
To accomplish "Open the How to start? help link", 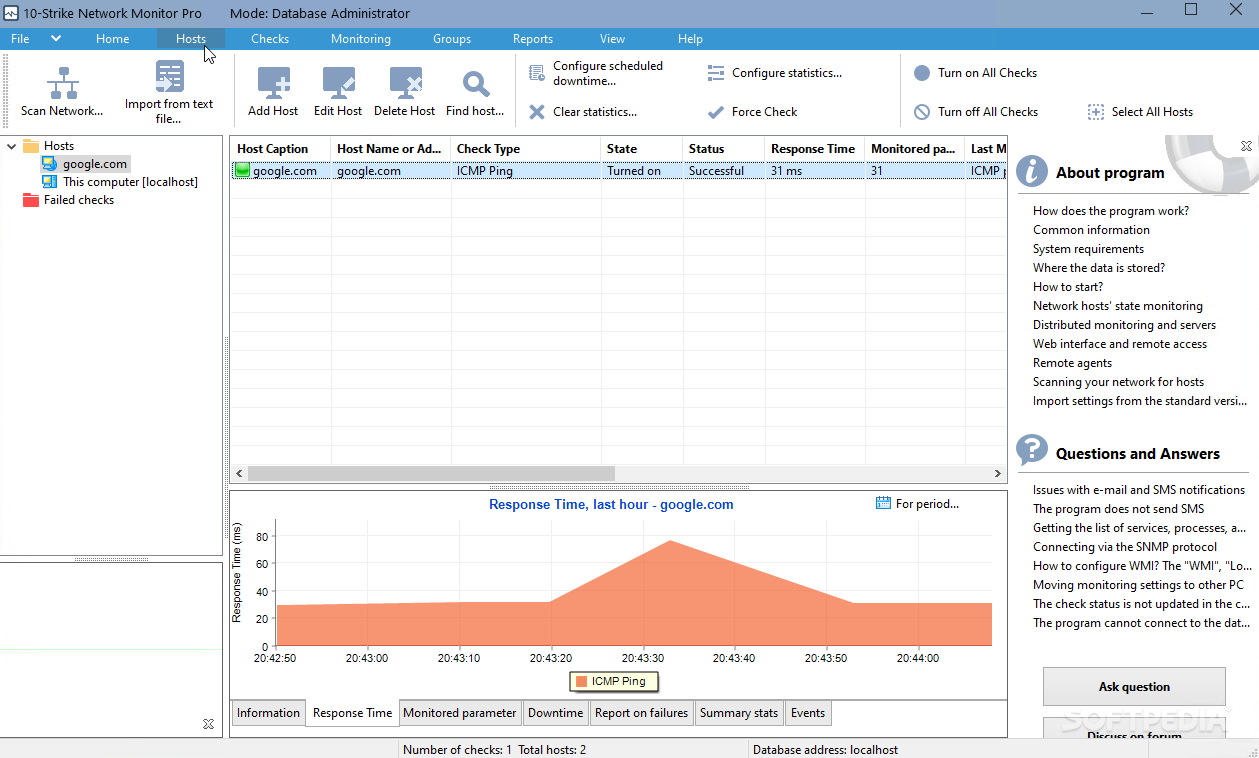I will coord(1068,287).
